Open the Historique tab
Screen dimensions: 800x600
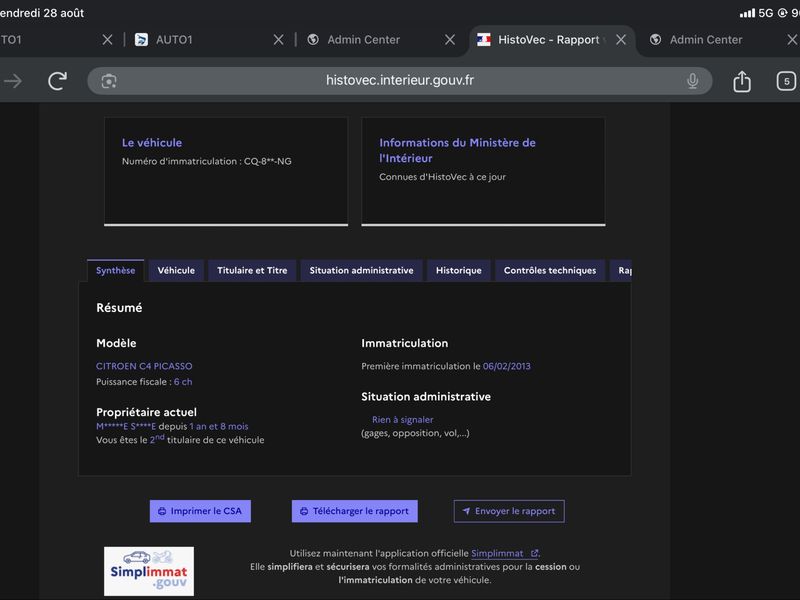(x=459, y=270)
